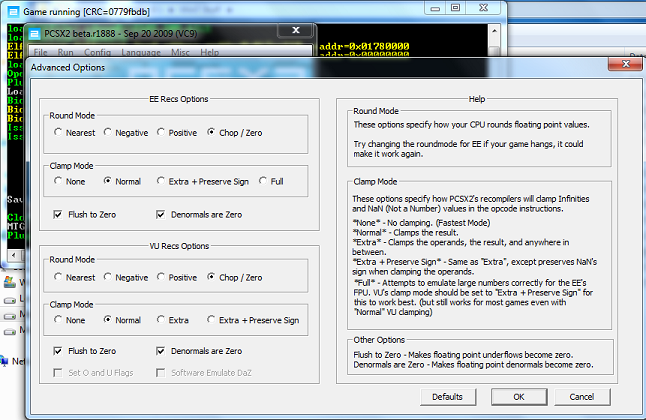This screenshot has width=646, height=420.
Task: Close the Advanced Options dialog
Action: pyautogui.click(x=625, y=64)
